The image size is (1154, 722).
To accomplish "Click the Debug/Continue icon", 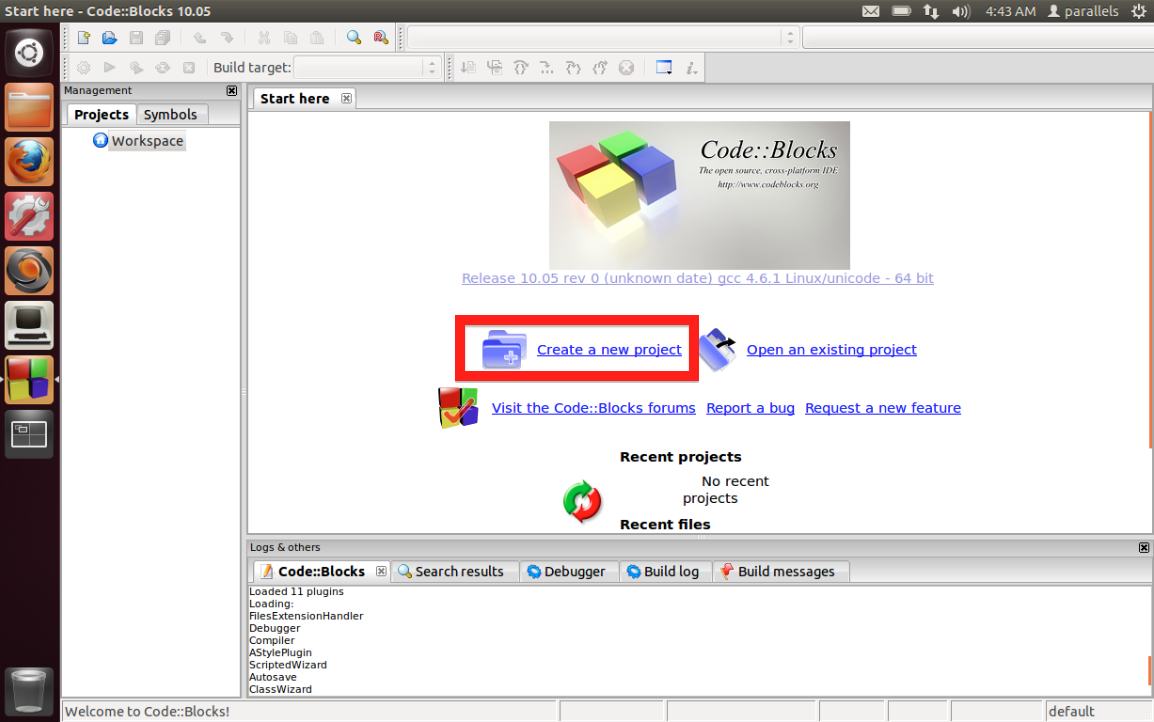I will point(467,68).
